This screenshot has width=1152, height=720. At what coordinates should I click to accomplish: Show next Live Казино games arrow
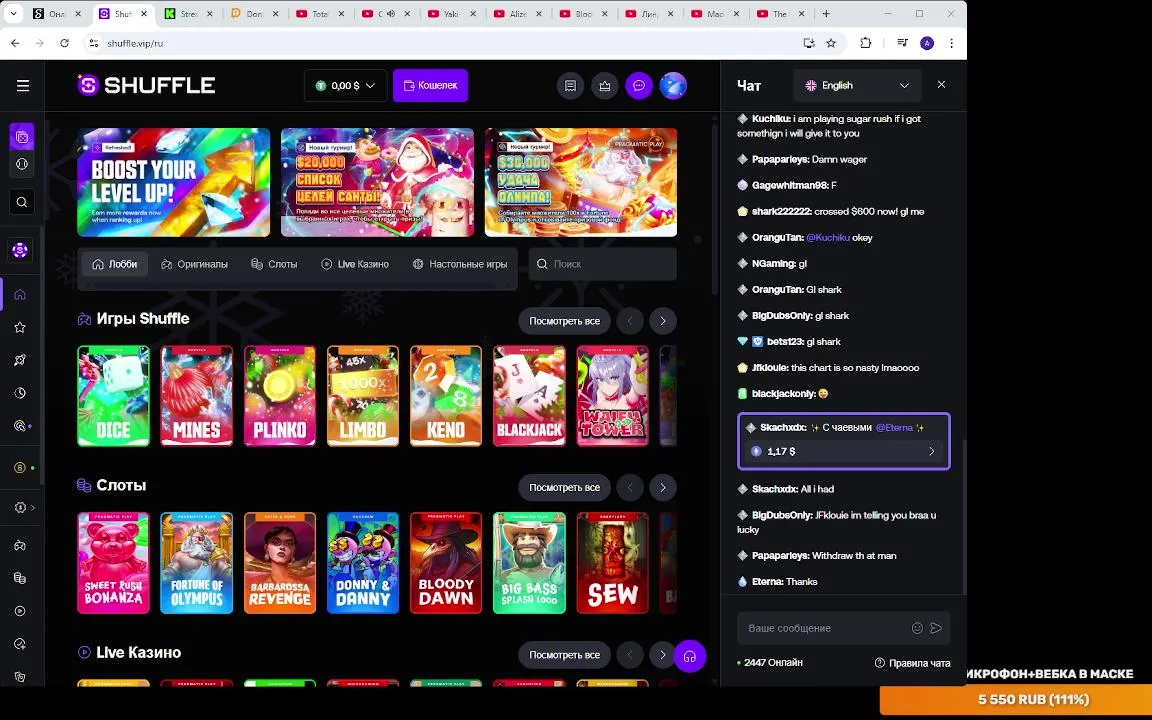661,655
